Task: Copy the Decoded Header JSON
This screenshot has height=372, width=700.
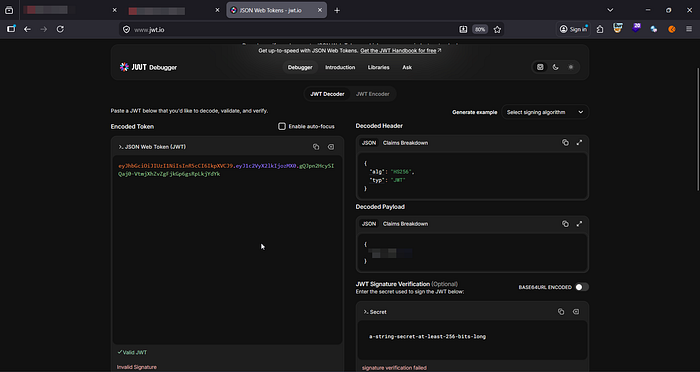Action: tap(565, 142)
